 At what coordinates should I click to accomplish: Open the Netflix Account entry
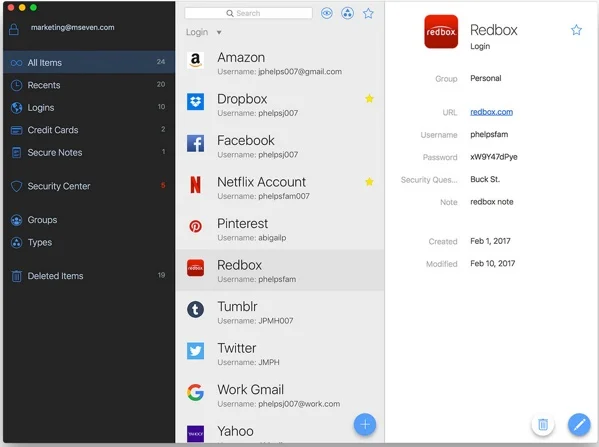[x=280, y=188]
